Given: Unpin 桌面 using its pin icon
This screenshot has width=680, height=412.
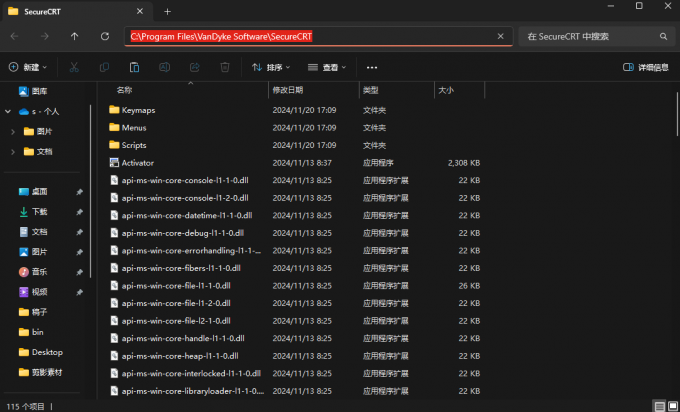Looking at the screenshot, I should [79, 192].
